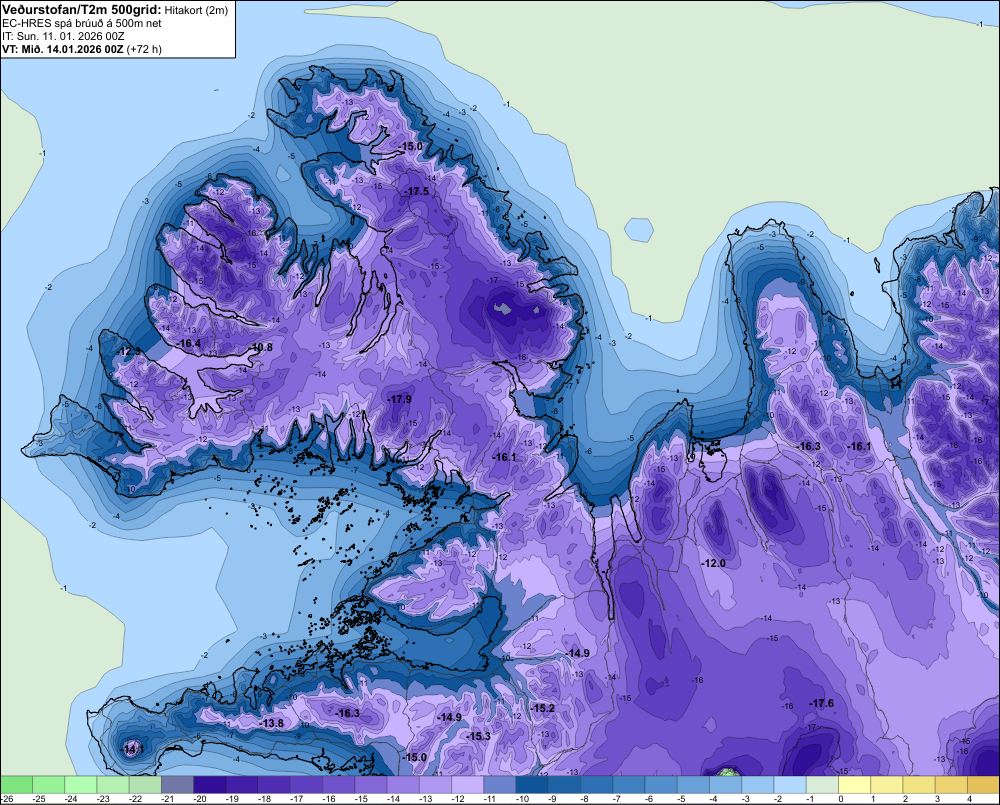1000x805 pixels.
Task: Click the legend color swatch labeled -16
Action: tap(339, 784)
